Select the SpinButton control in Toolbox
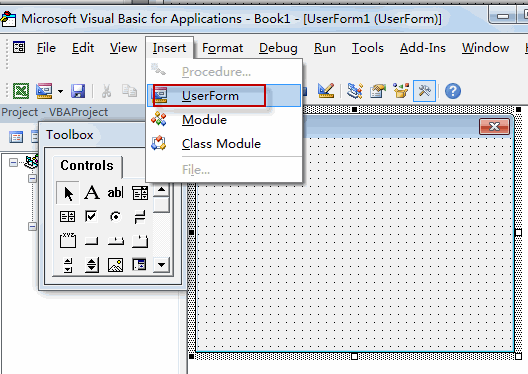 92,265
